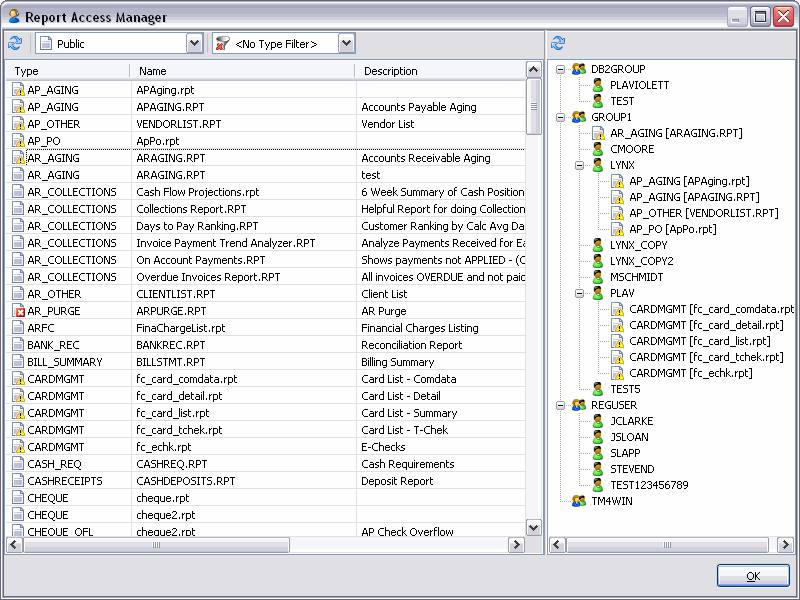Viewport: 800px width, 600px height.
Task: Click the locked report icon for the CARDMGMT fc_card_list.rpt row
Action: pos(18,413)
